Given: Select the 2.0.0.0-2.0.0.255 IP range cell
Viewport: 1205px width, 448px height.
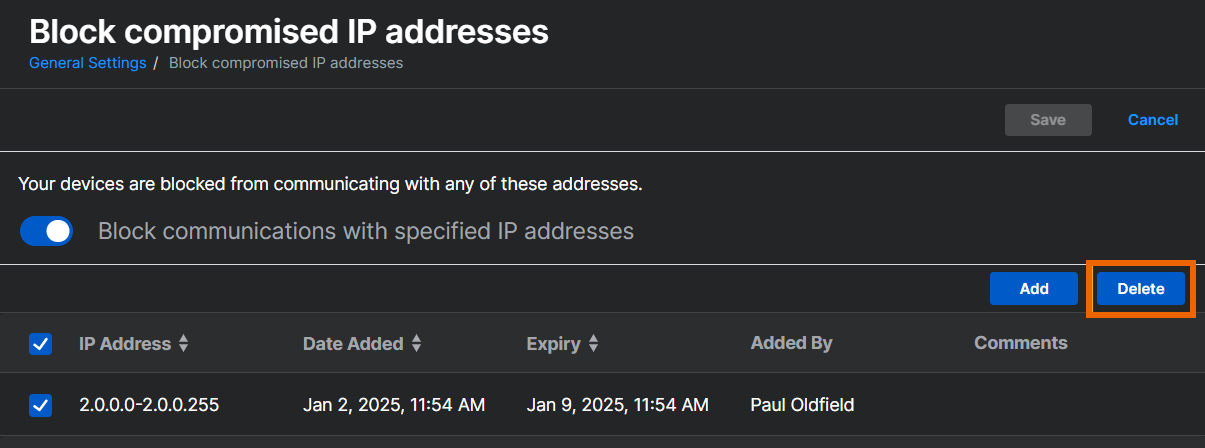Looking at the screenshot, I should (x=149, y=405).
